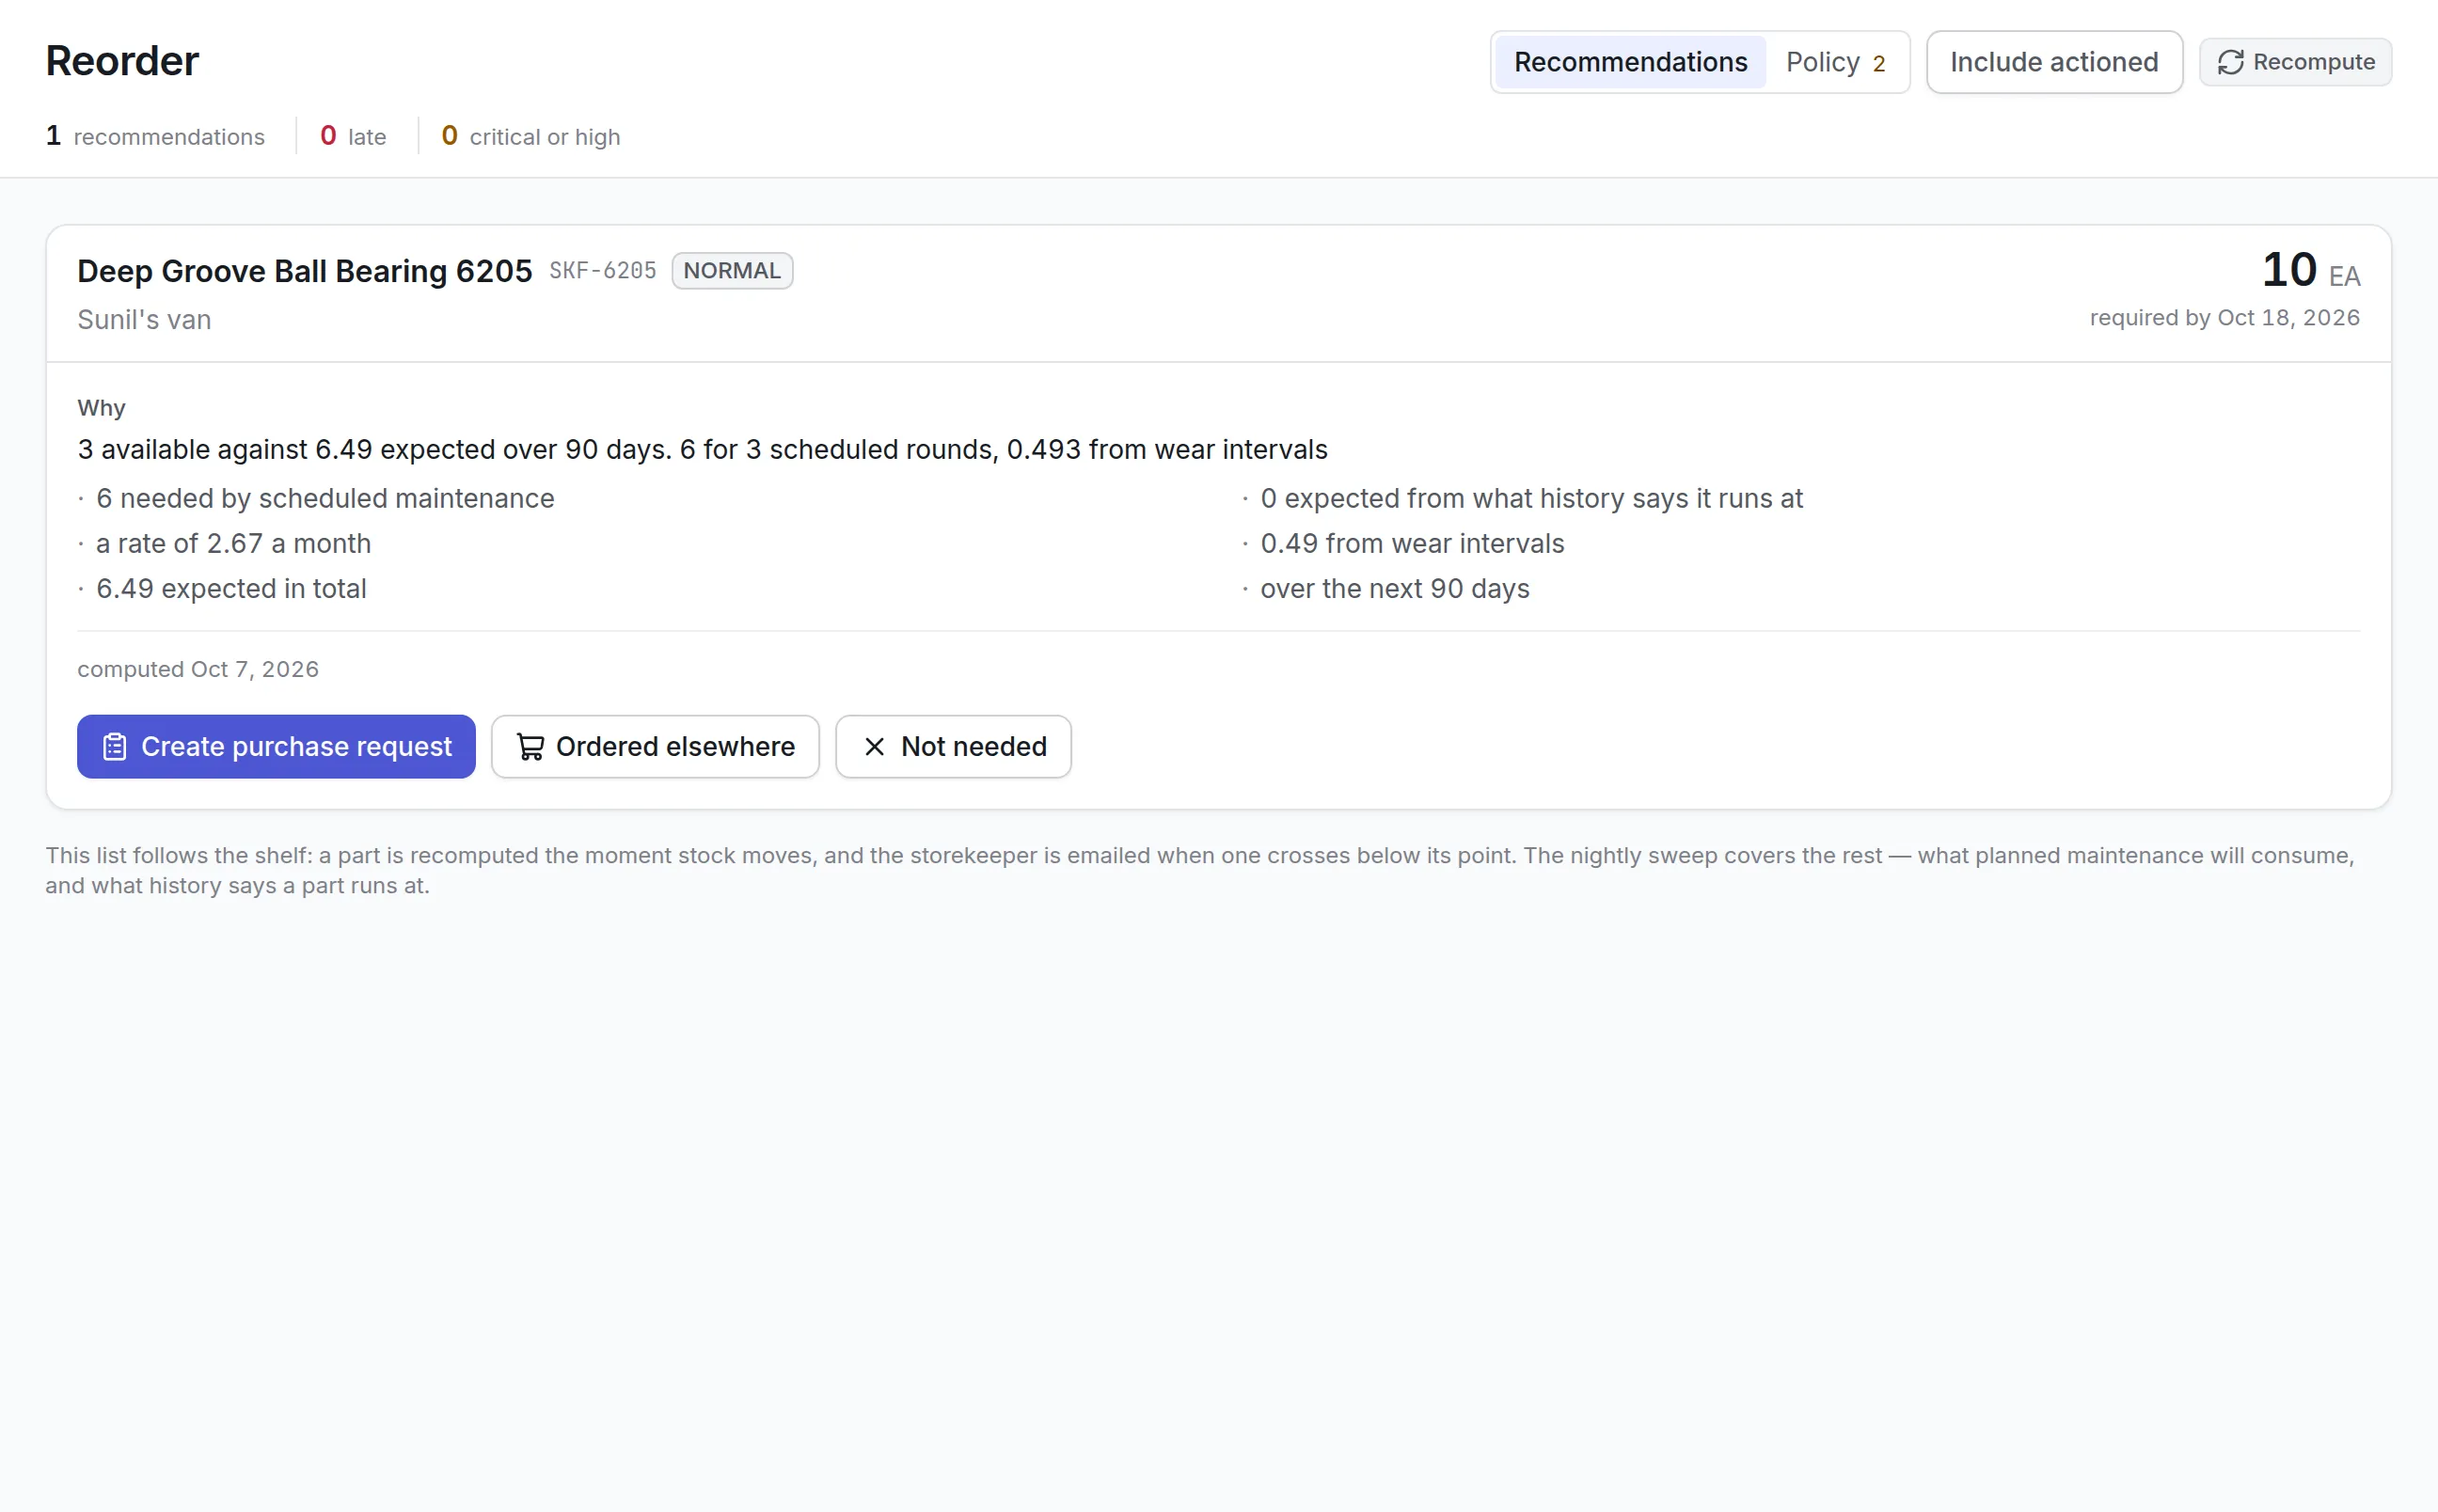Click '0.49 from wear intervals' line
This screenshot has width=2438, height=1512.
(1412, 544)
